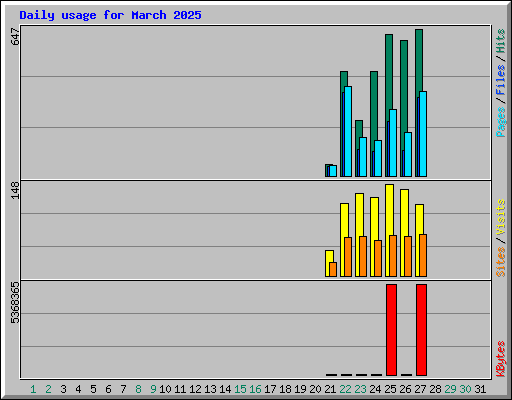This screenshot has width=512, height=400.
Task: Click the Visits legend label
Action: pyautogui.click(x=500, y=217)
